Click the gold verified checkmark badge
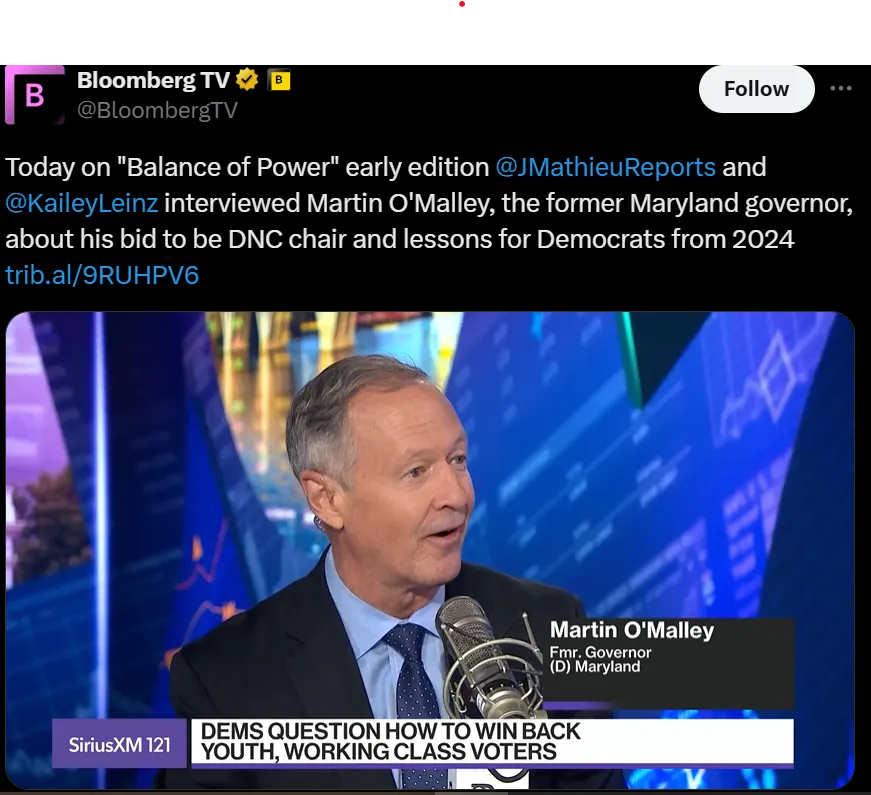This screenshot has width=871, height=795. point(247,80)
